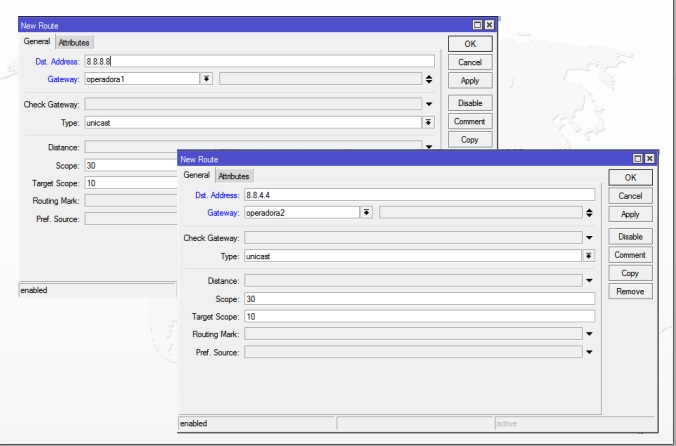Click the operadora2 gateway field
676x446 pixels.
(x=302, y=212)
